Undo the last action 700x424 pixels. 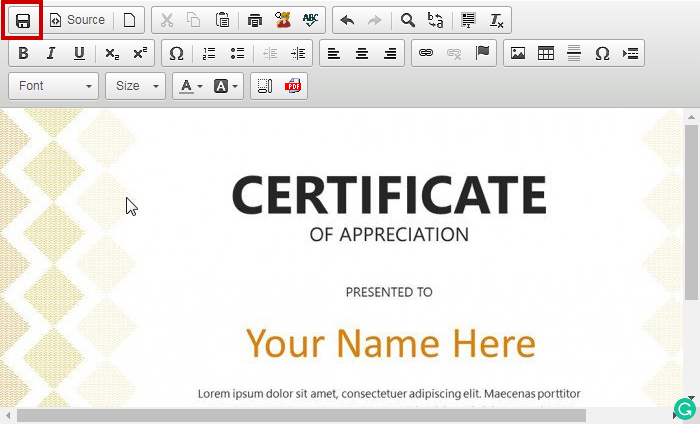347,20
